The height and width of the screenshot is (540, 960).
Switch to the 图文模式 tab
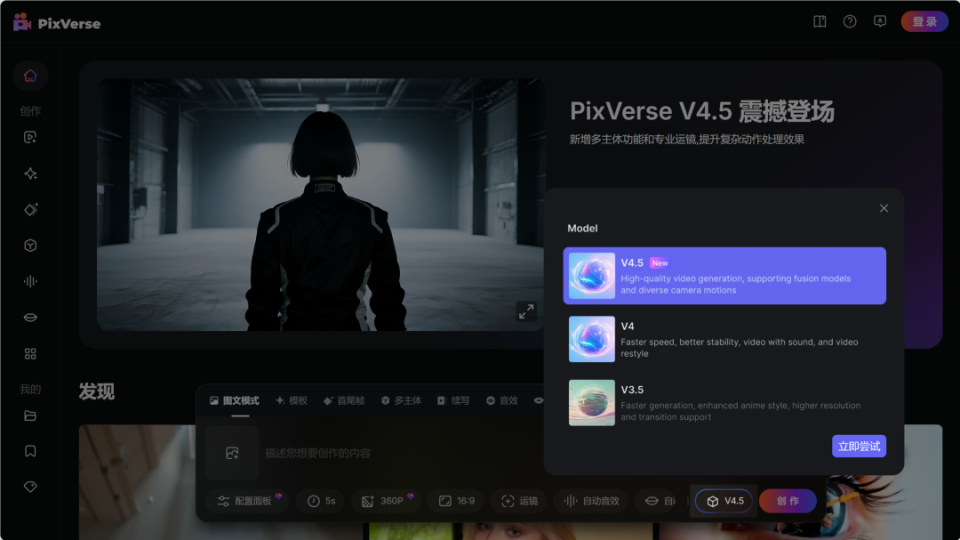(235, 401)
